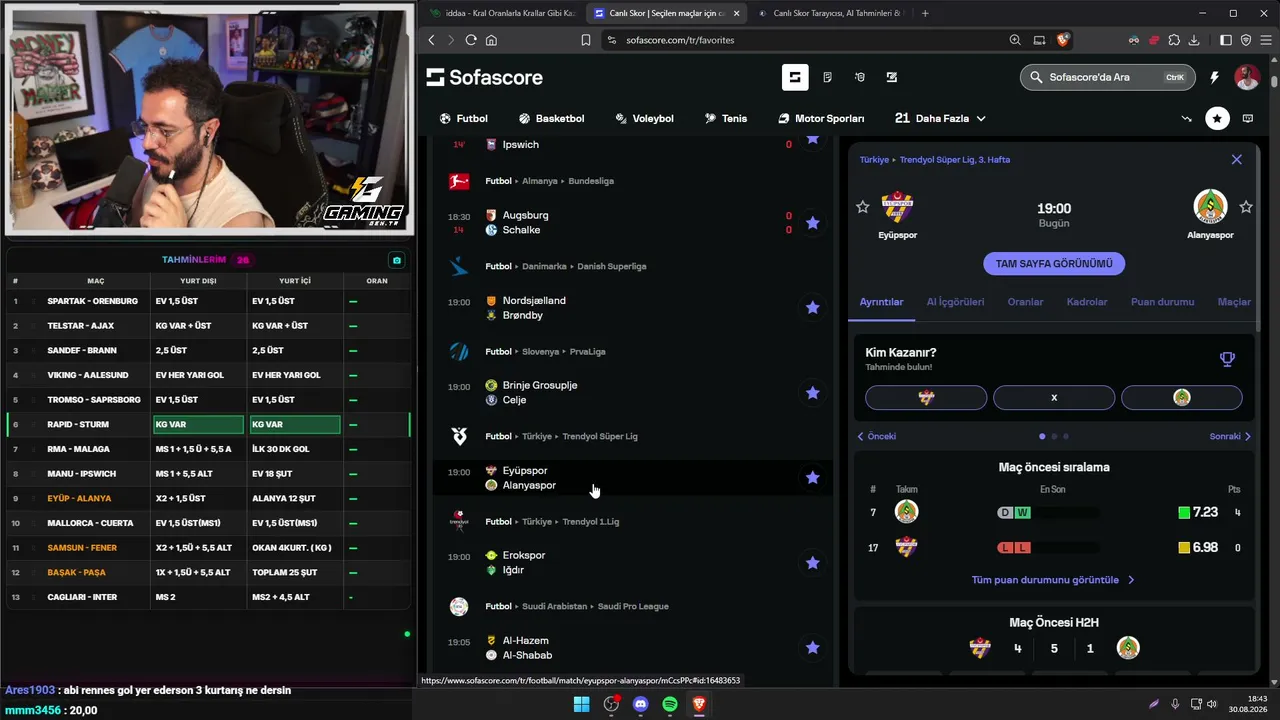
Task: Switch to Kadrolar tab
Action: coord(1087,302)
